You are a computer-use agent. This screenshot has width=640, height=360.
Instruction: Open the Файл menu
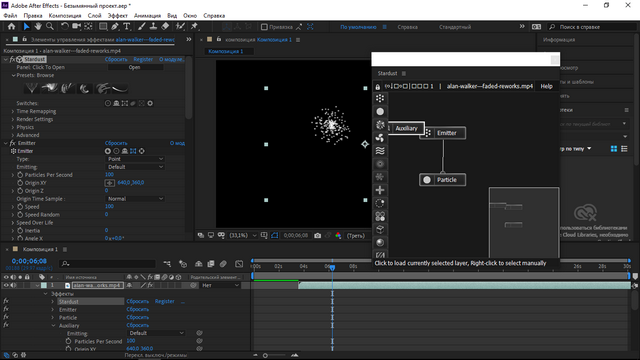[10, 16]
